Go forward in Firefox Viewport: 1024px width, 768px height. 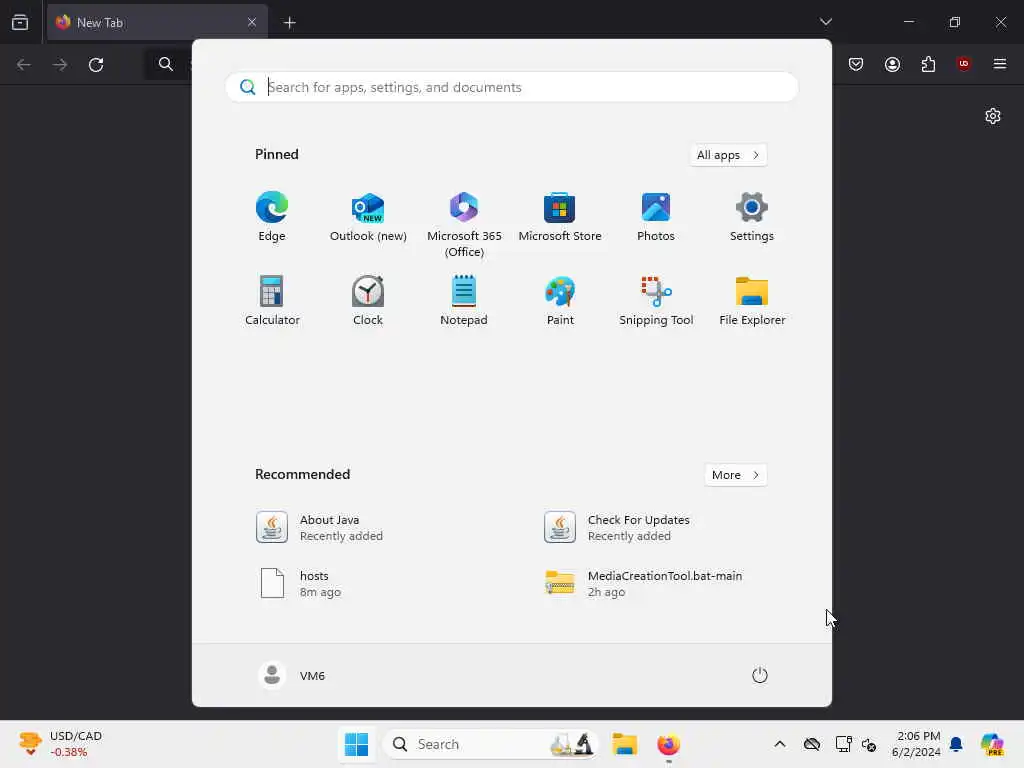pos(60,65)
